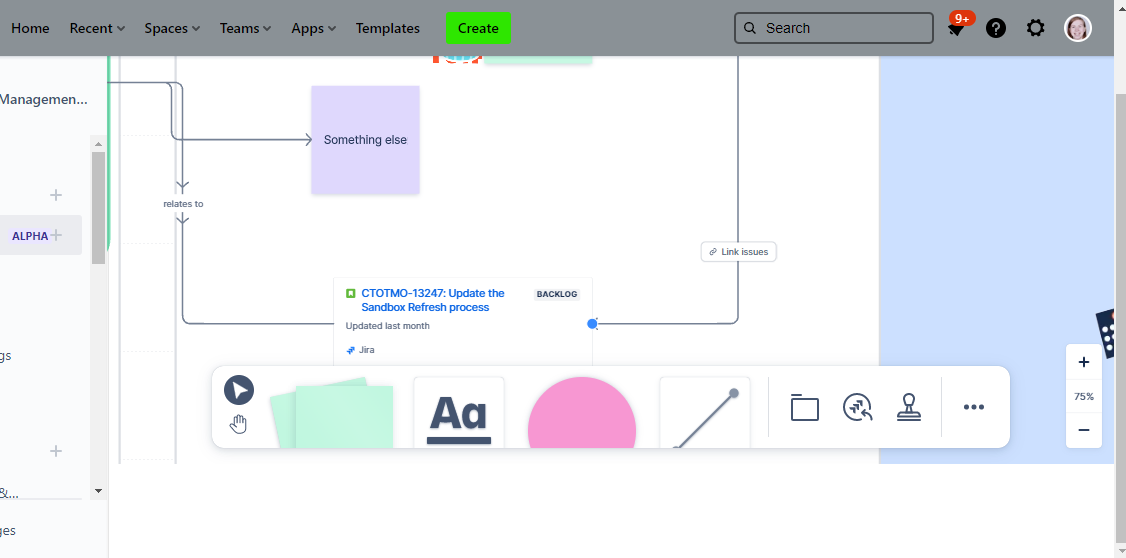1126x558 pixels.
Task: Click into the Search field
Action: [834, 28]
